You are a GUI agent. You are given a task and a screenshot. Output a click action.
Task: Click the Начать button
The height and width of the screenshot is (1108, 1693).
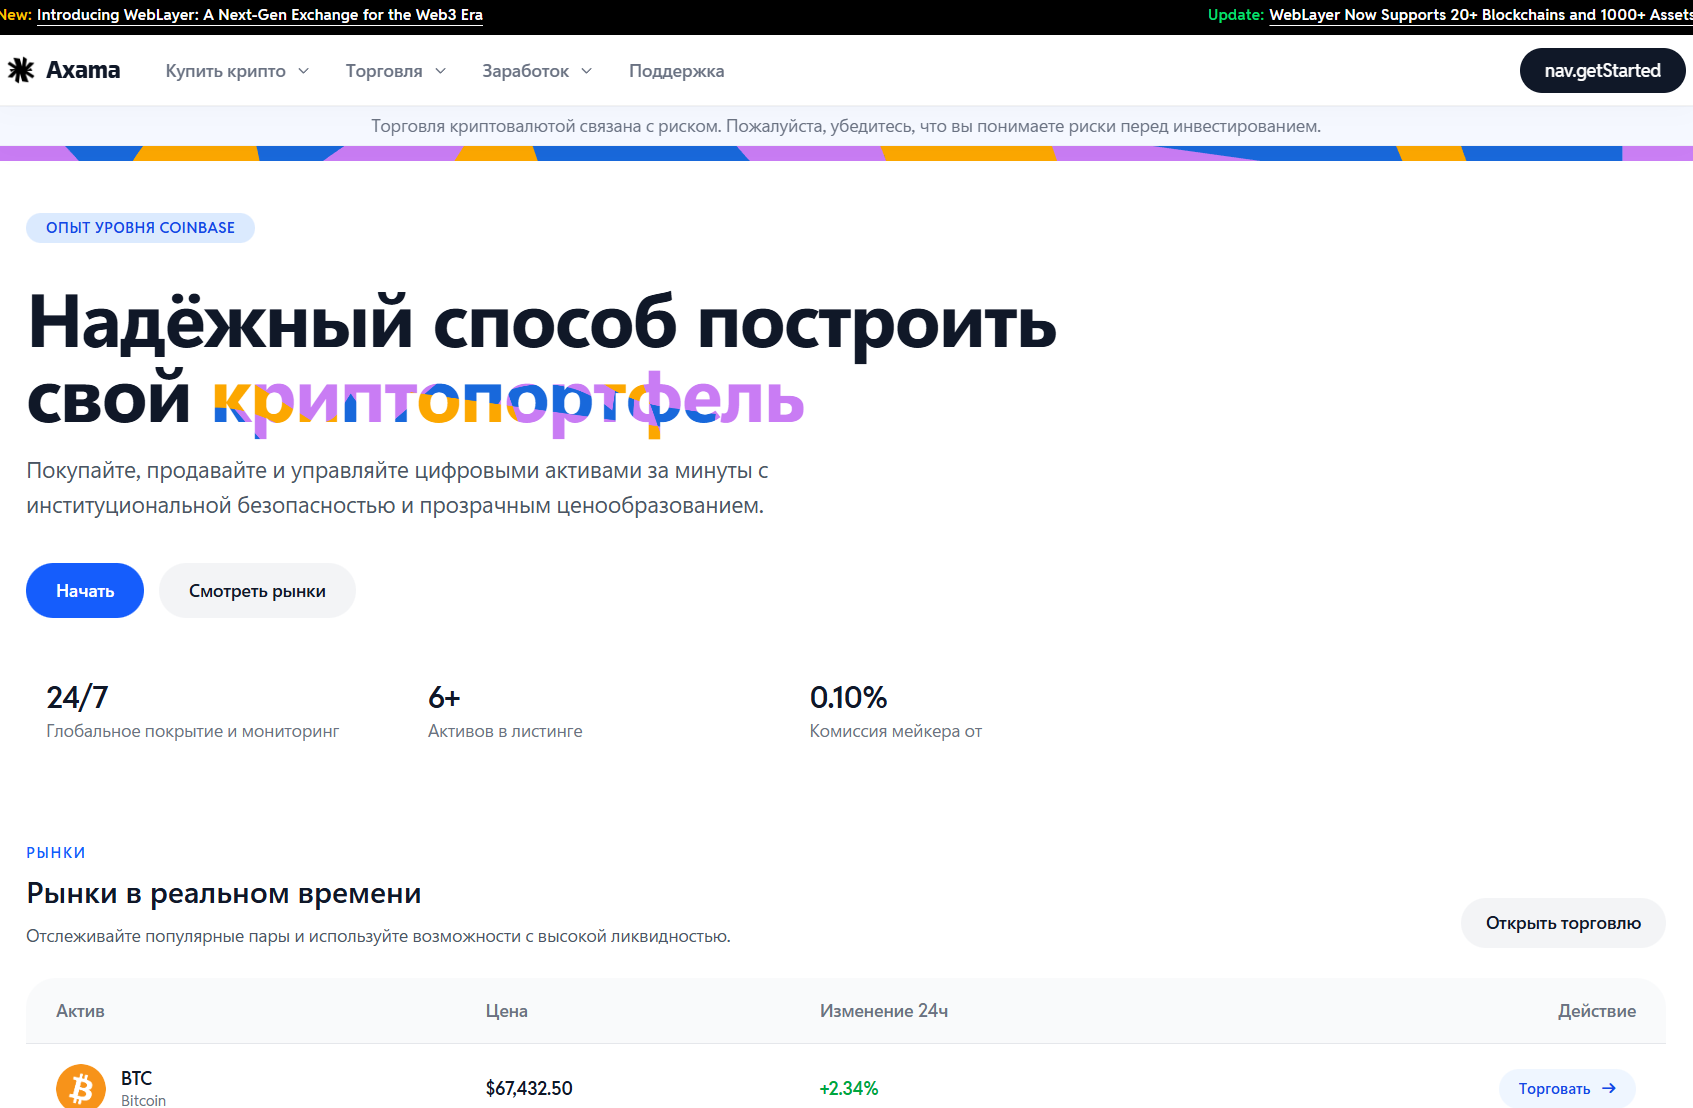[x=84, y=590]
